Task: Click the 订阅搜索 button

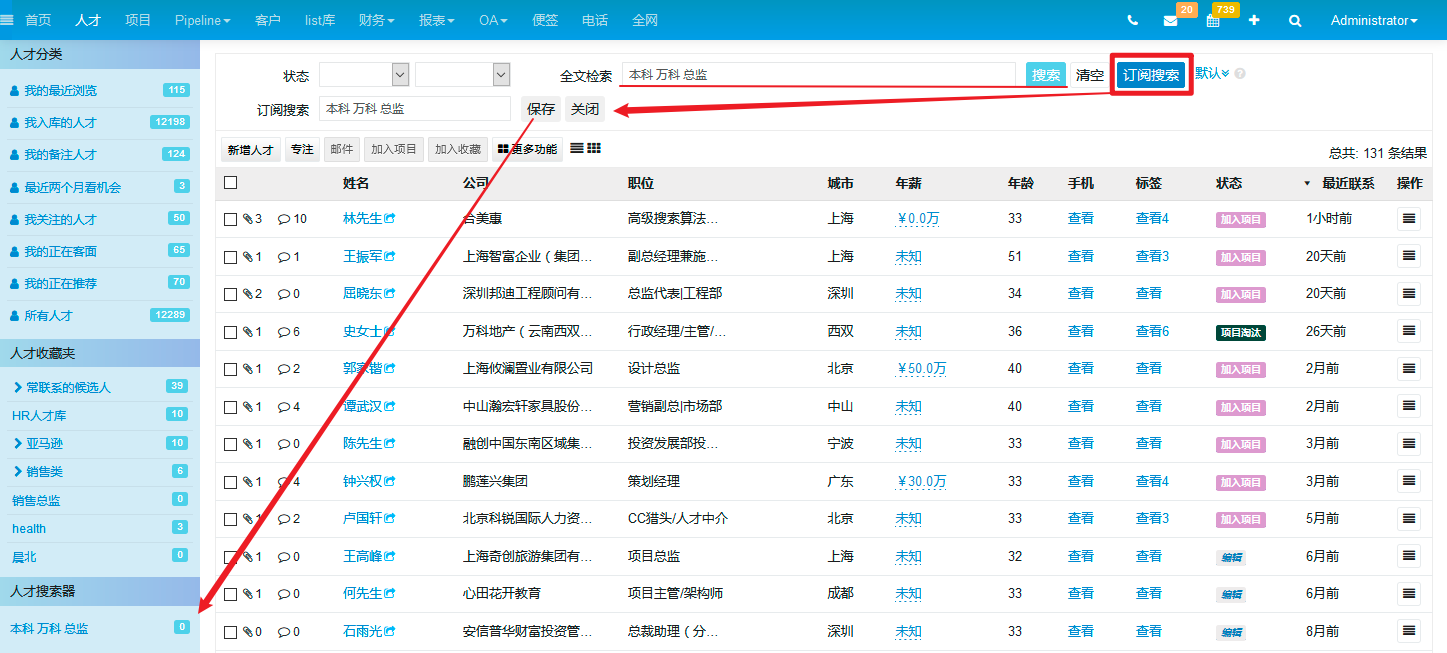Action: pos(1151,75)
